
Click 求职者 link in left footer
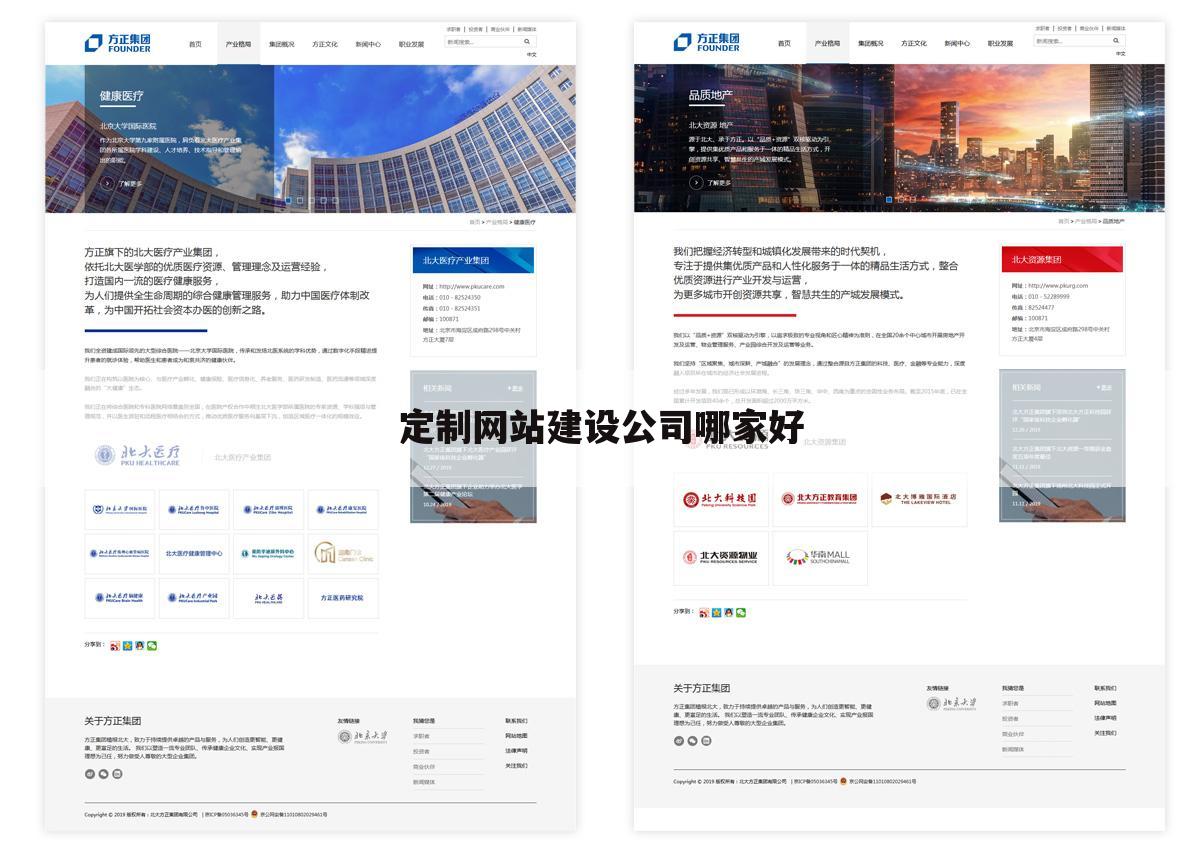coord(421,736)
